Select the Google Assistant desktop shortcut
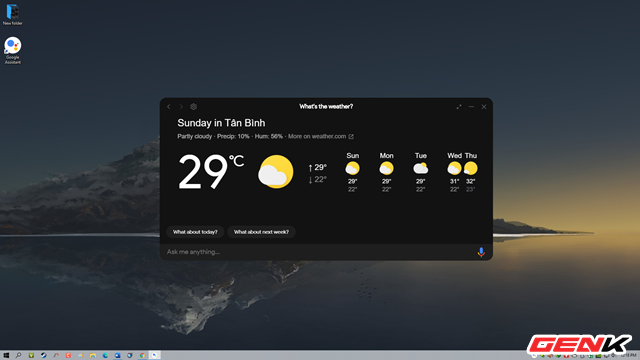This screenshot has width=640, height=360. click(x=13, y=51)
